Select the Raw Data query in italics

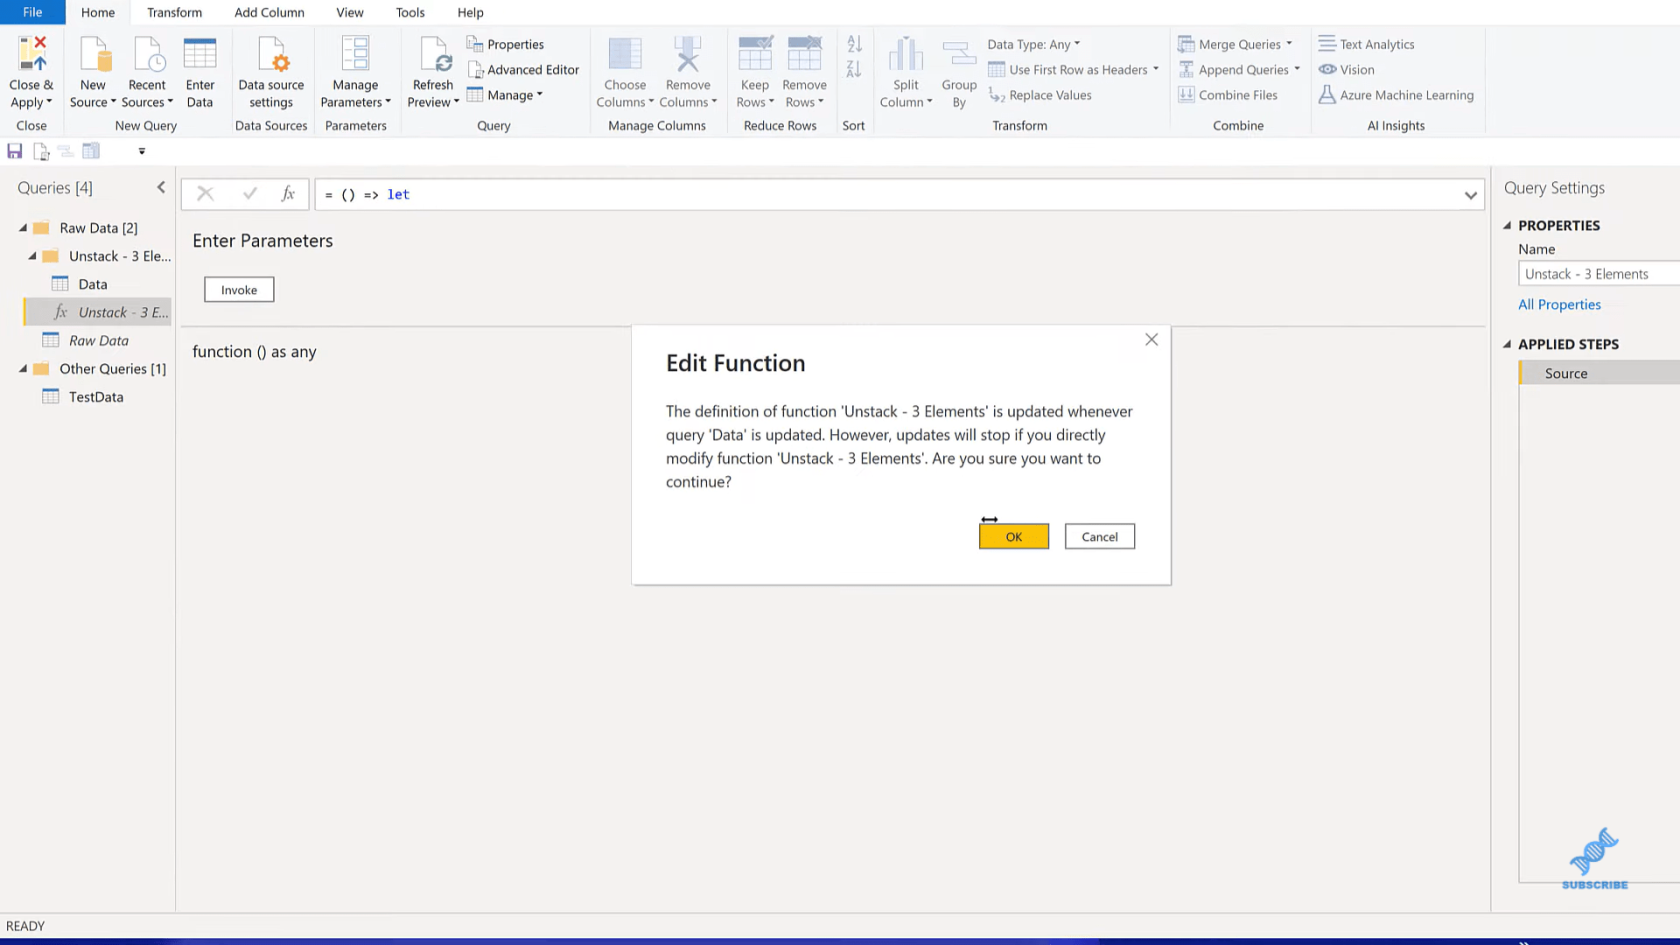click(98, 340)
